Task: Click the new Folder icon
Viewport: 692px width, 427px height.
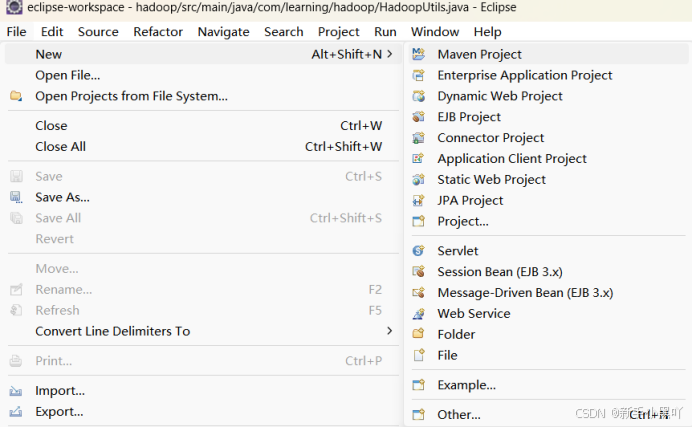Action: (x=418, y=334)
